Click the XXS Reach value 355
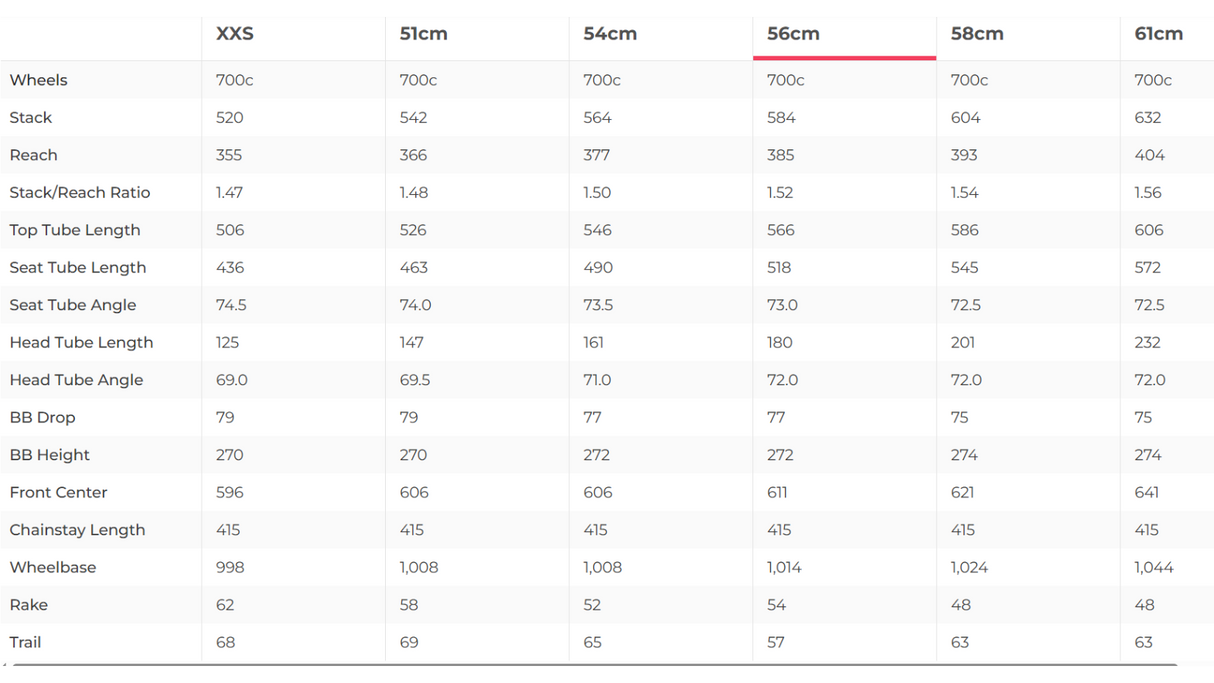The width and height of the screenshot is (1214, 683). 229,155
